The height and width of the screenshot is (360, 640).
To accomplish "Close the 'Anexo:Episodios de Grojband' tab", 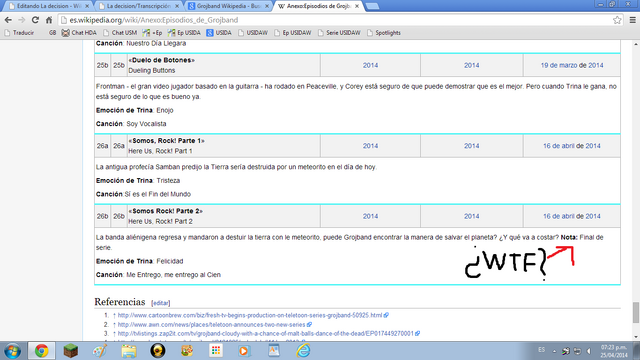I will (x=357, y=6).
